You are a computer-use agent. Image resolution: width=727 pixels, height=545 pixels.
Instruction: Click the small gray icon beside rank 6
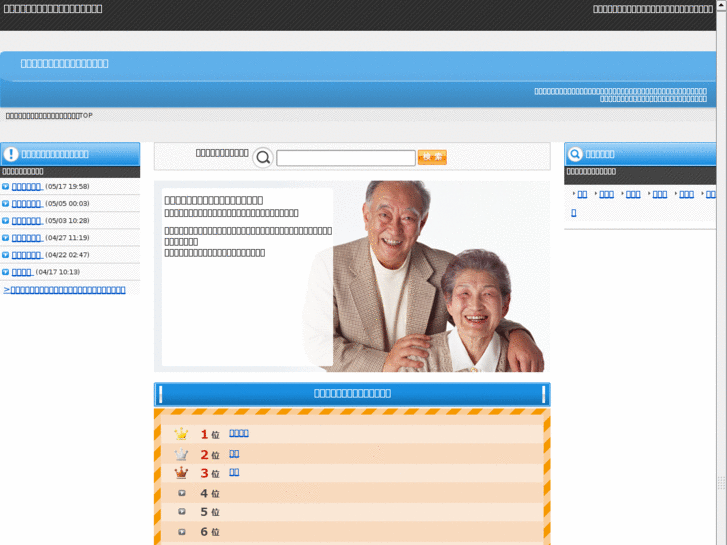(x=182, y=532)
